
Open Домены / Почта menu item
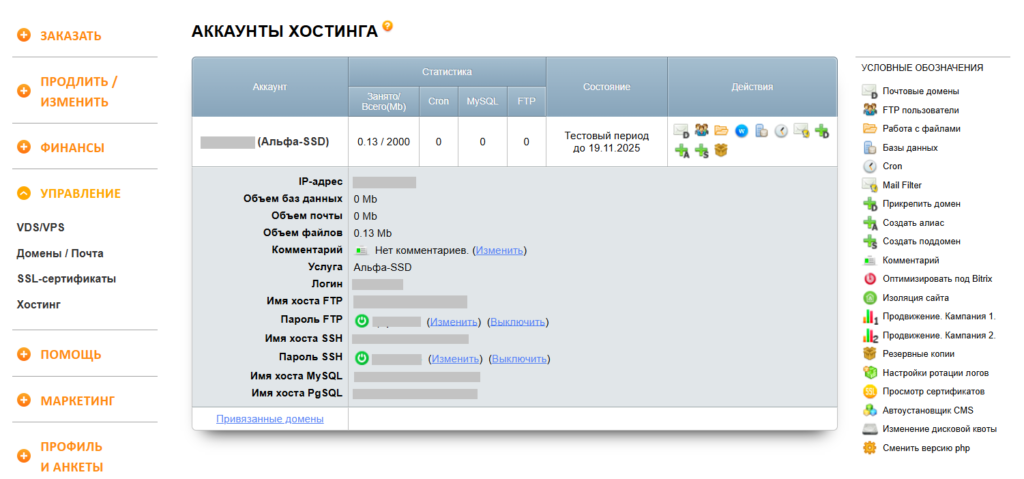tap(60, 253)
